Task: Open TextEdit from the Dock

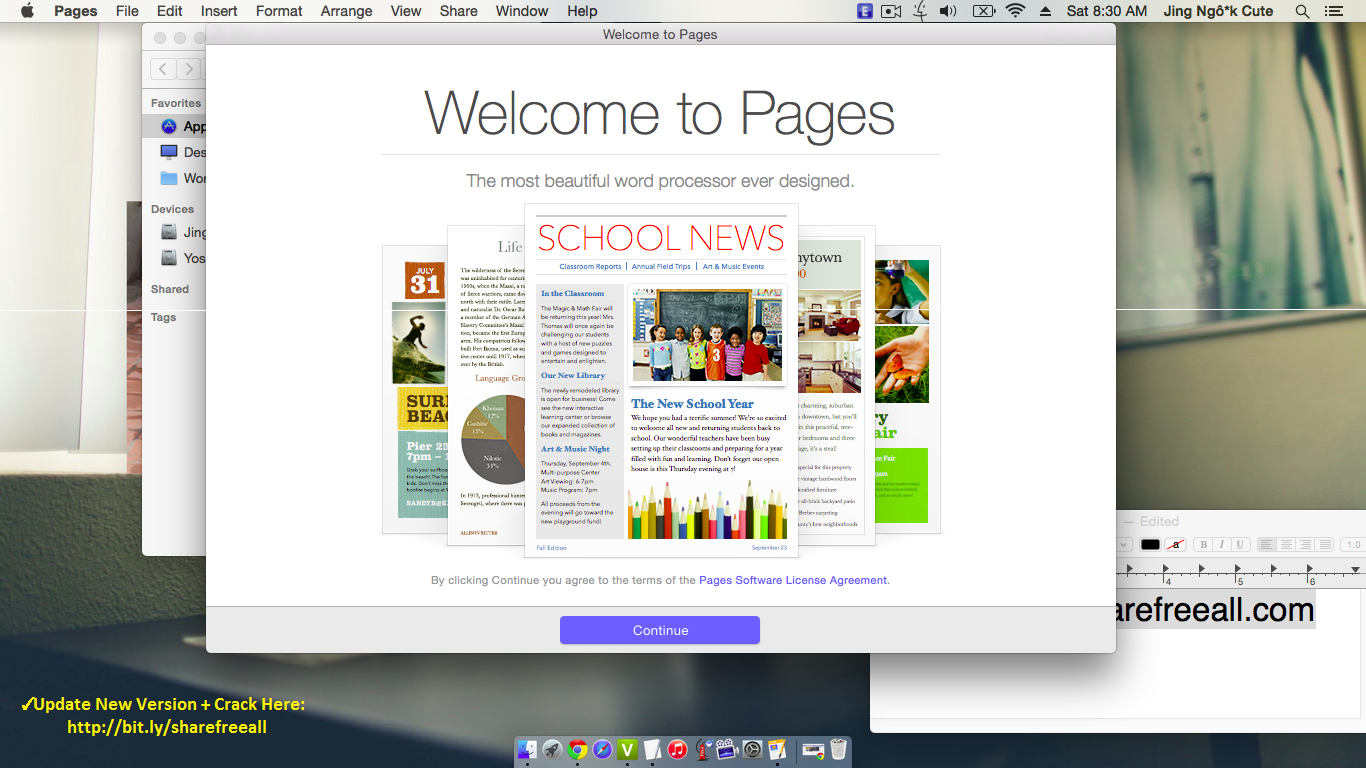Action: (652, 749)
